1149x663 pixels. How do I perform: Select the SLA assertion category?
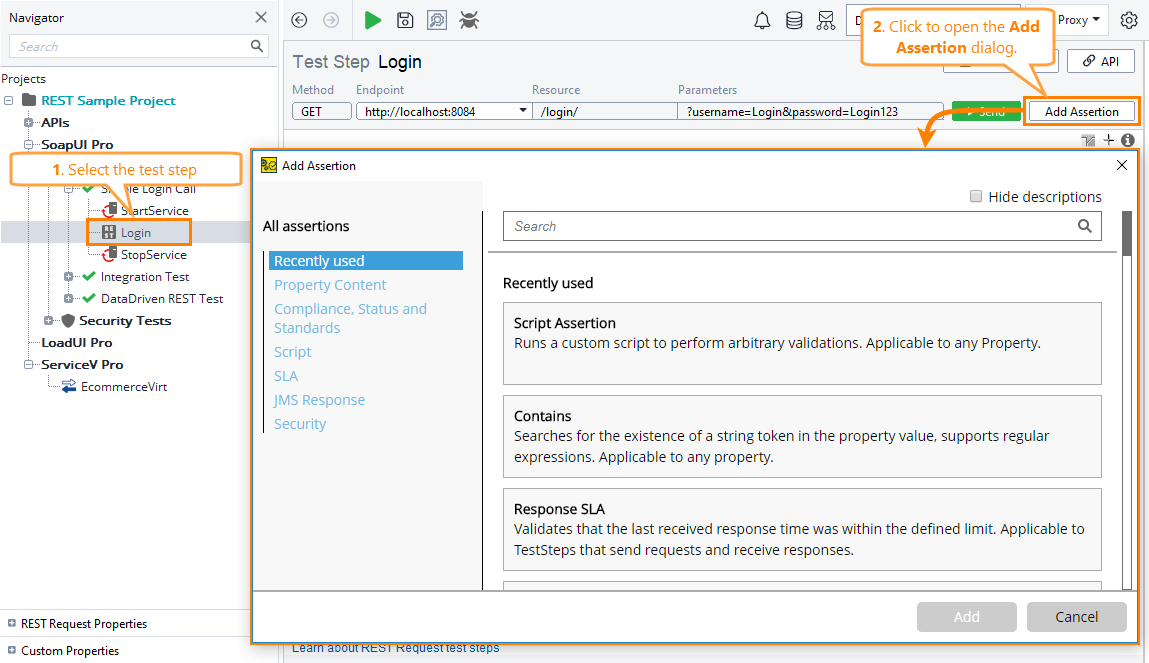pos(286,377)
